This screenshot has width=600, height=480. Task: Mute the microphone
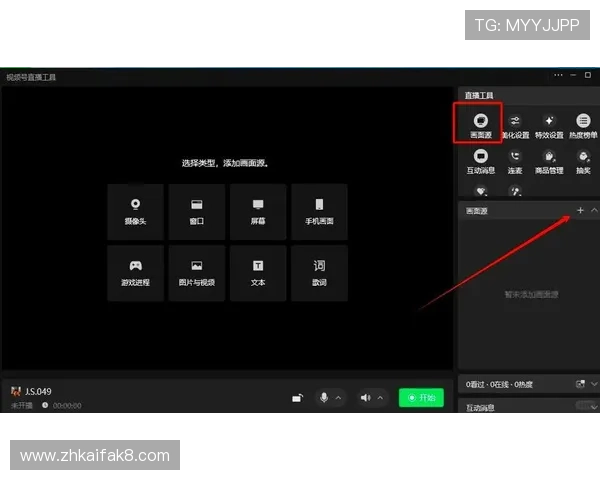(323, 398)
